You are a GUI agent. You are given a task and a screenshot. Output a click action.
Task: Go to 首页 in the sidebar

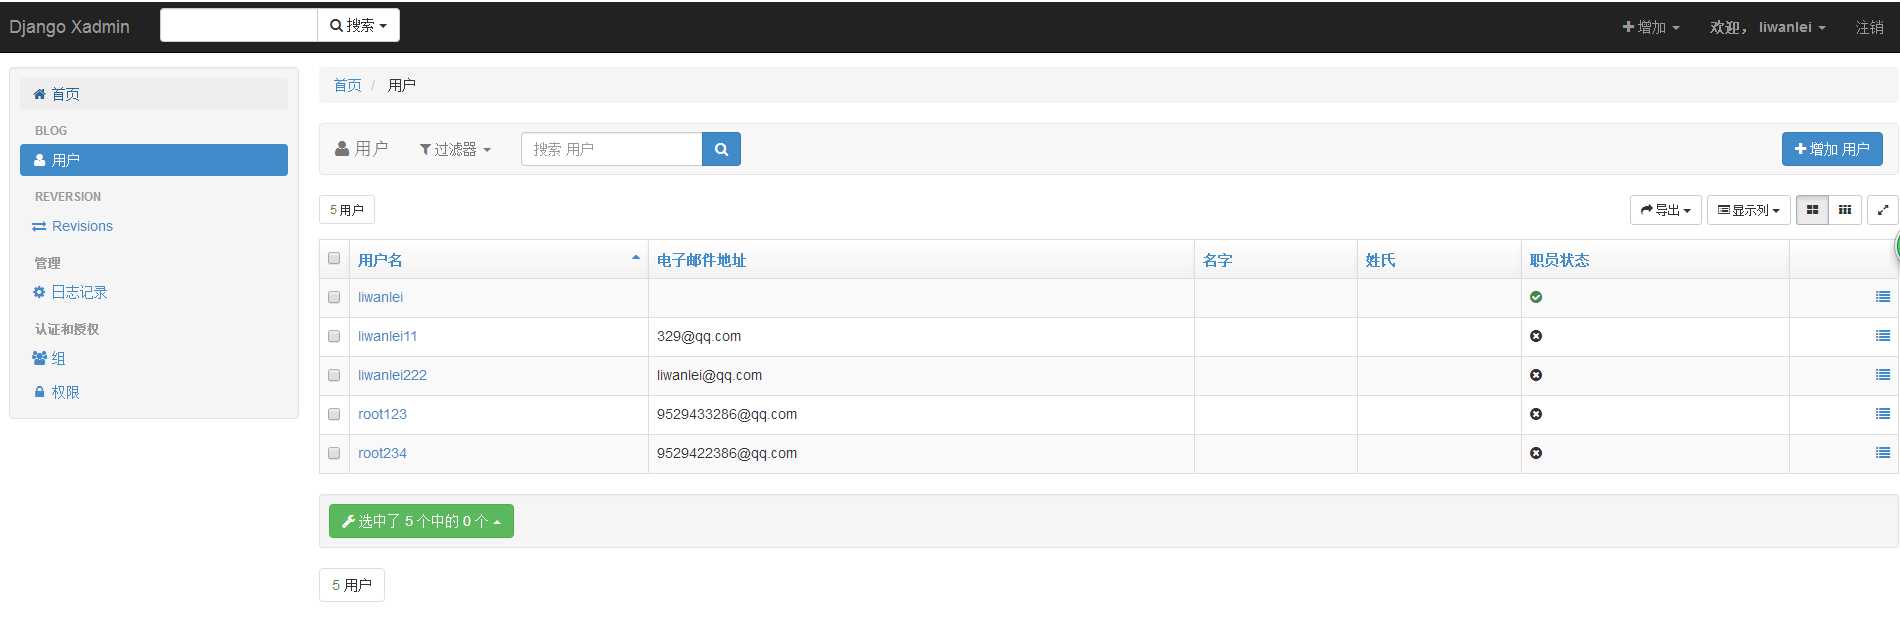(154, 94)
